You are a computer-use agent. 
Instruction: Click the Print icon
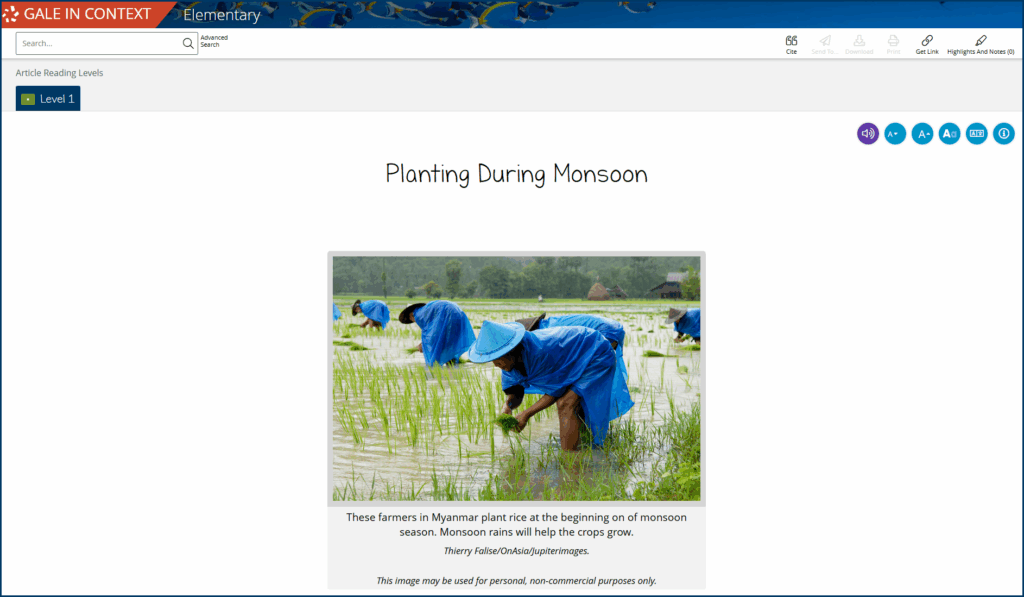pyautogui.click(x=893, y=41)
